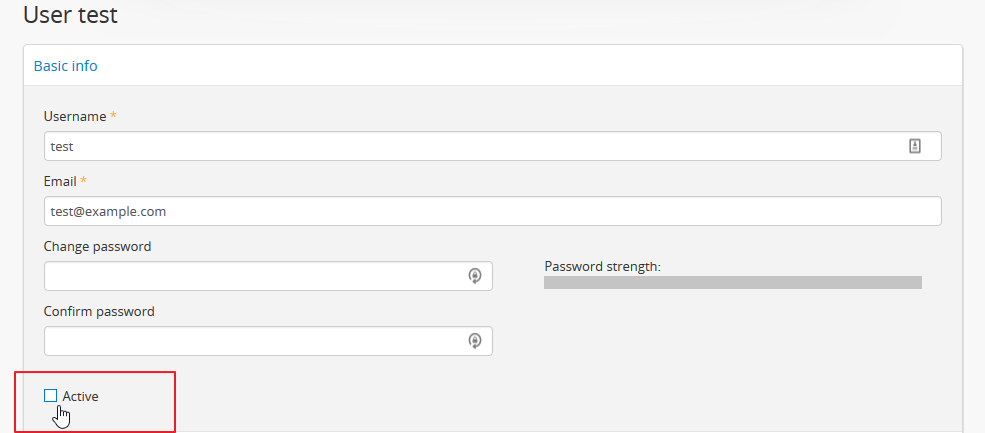Click the Password strength label text
Screen dimensions: 985x433
603,266
